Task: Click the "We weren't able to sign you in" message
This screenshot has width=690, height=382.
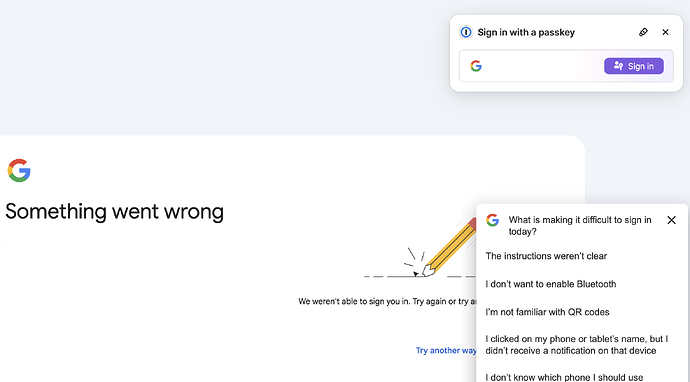Action: click(387, 301)
